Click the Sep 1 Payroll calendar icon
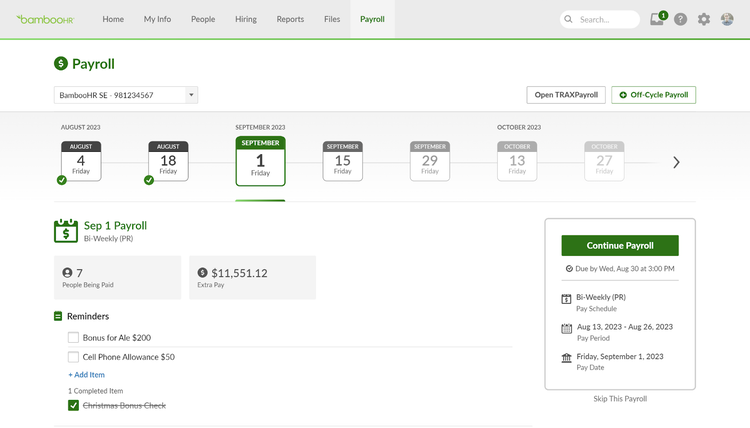The image size is (750, 428). (66, 230)
